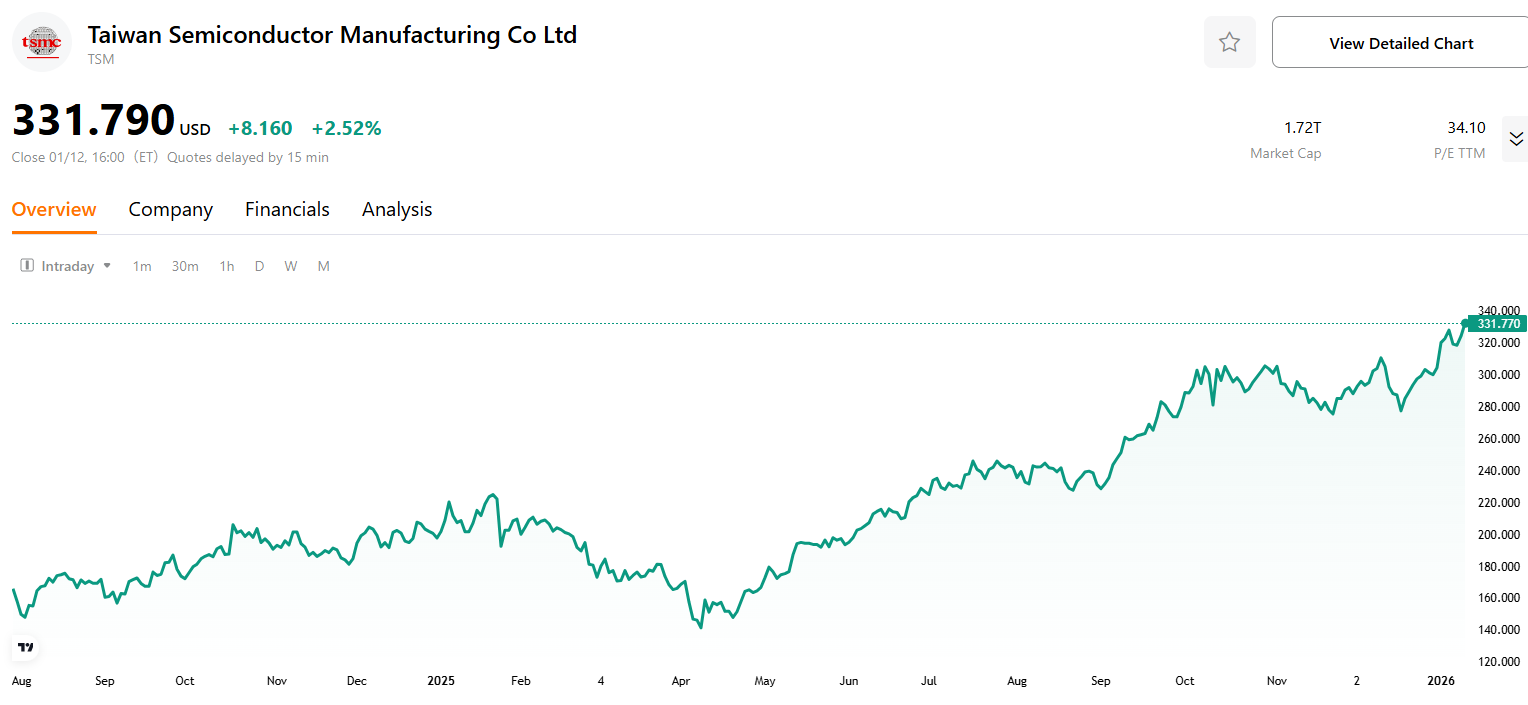Image resolution: width=1528 pixels, height=705 pixels.
Task: Click the star watchlist icon
Action: [x=1229, y=42]
